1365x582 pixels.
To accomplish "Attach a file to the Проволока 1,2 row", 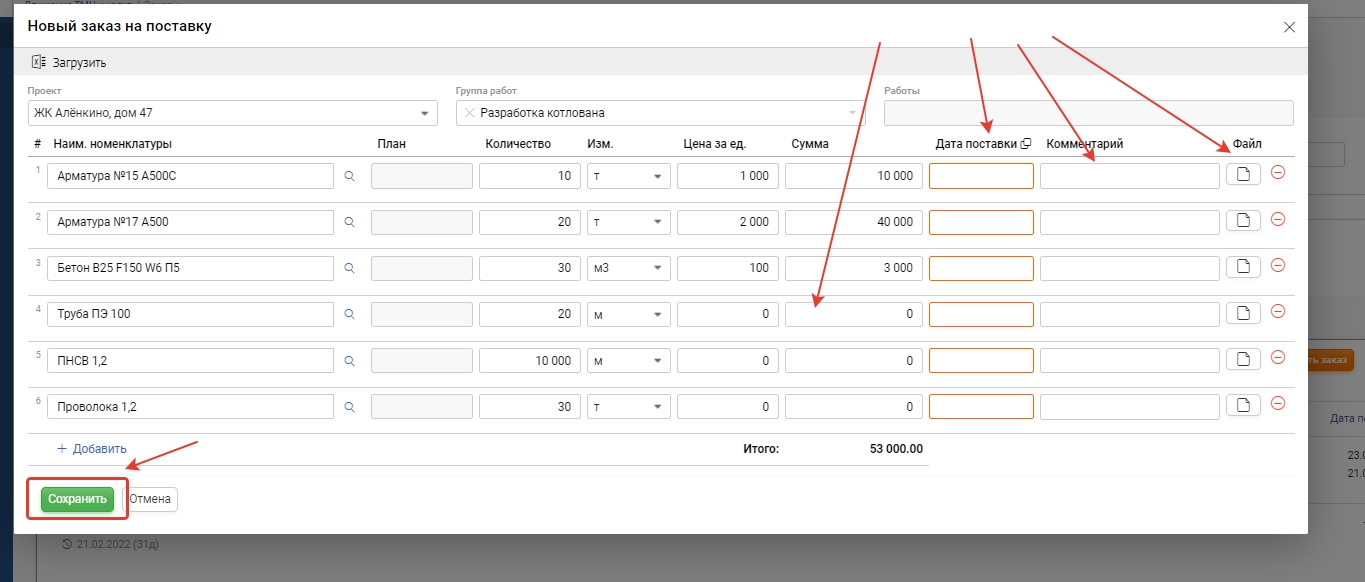I will pyautogui.click(x=1243, y=405).
